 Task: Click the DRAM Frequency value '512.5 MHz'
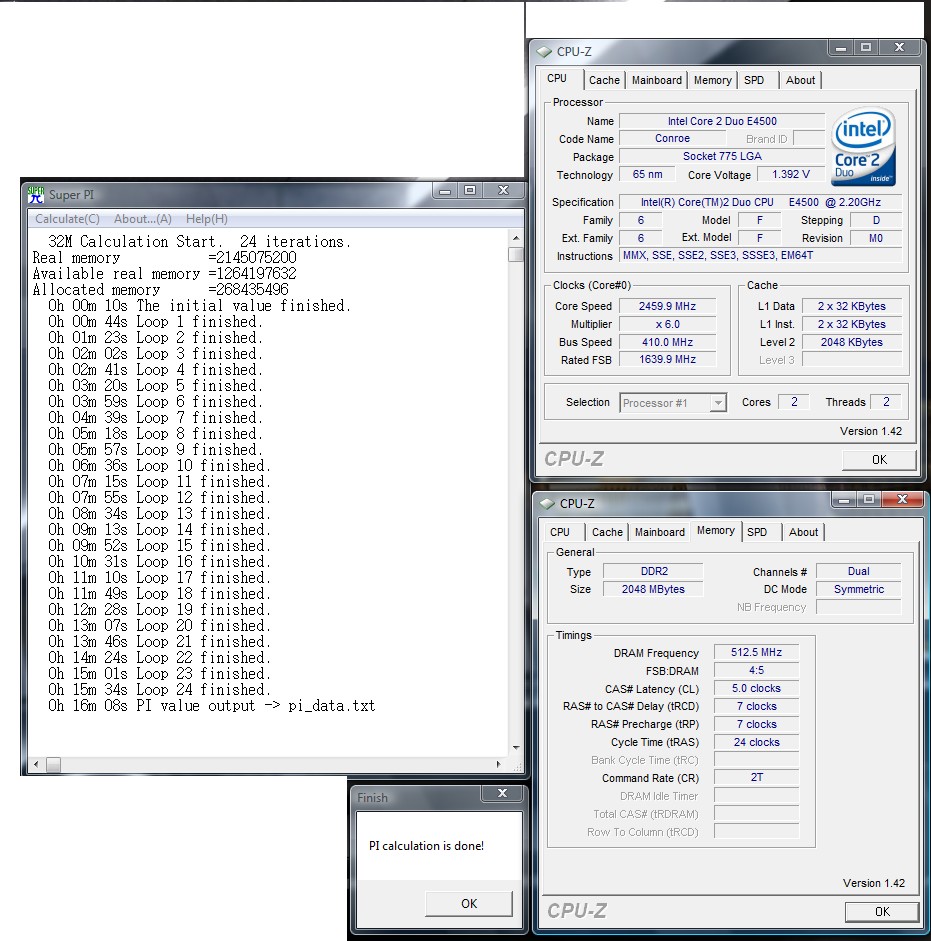tap(756, 652)
